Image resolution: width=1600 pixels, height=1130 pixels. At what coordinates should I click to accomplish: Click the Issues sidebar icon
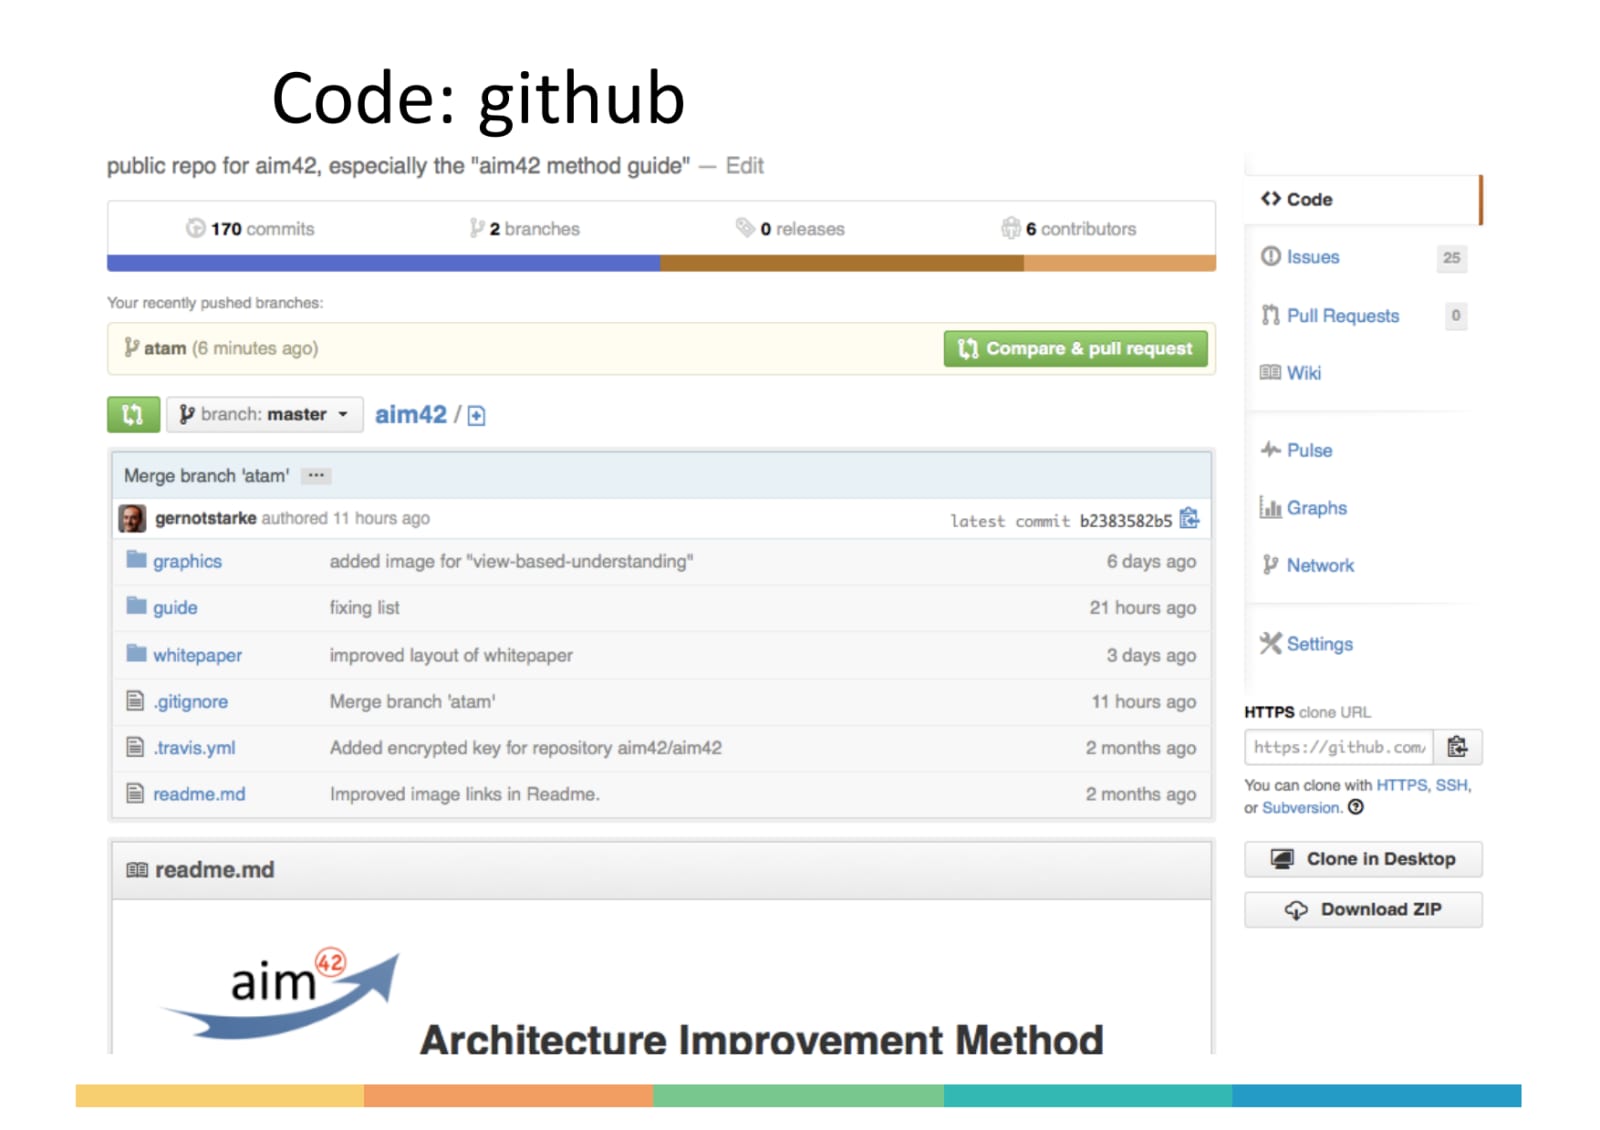(x=1270, y=256)
